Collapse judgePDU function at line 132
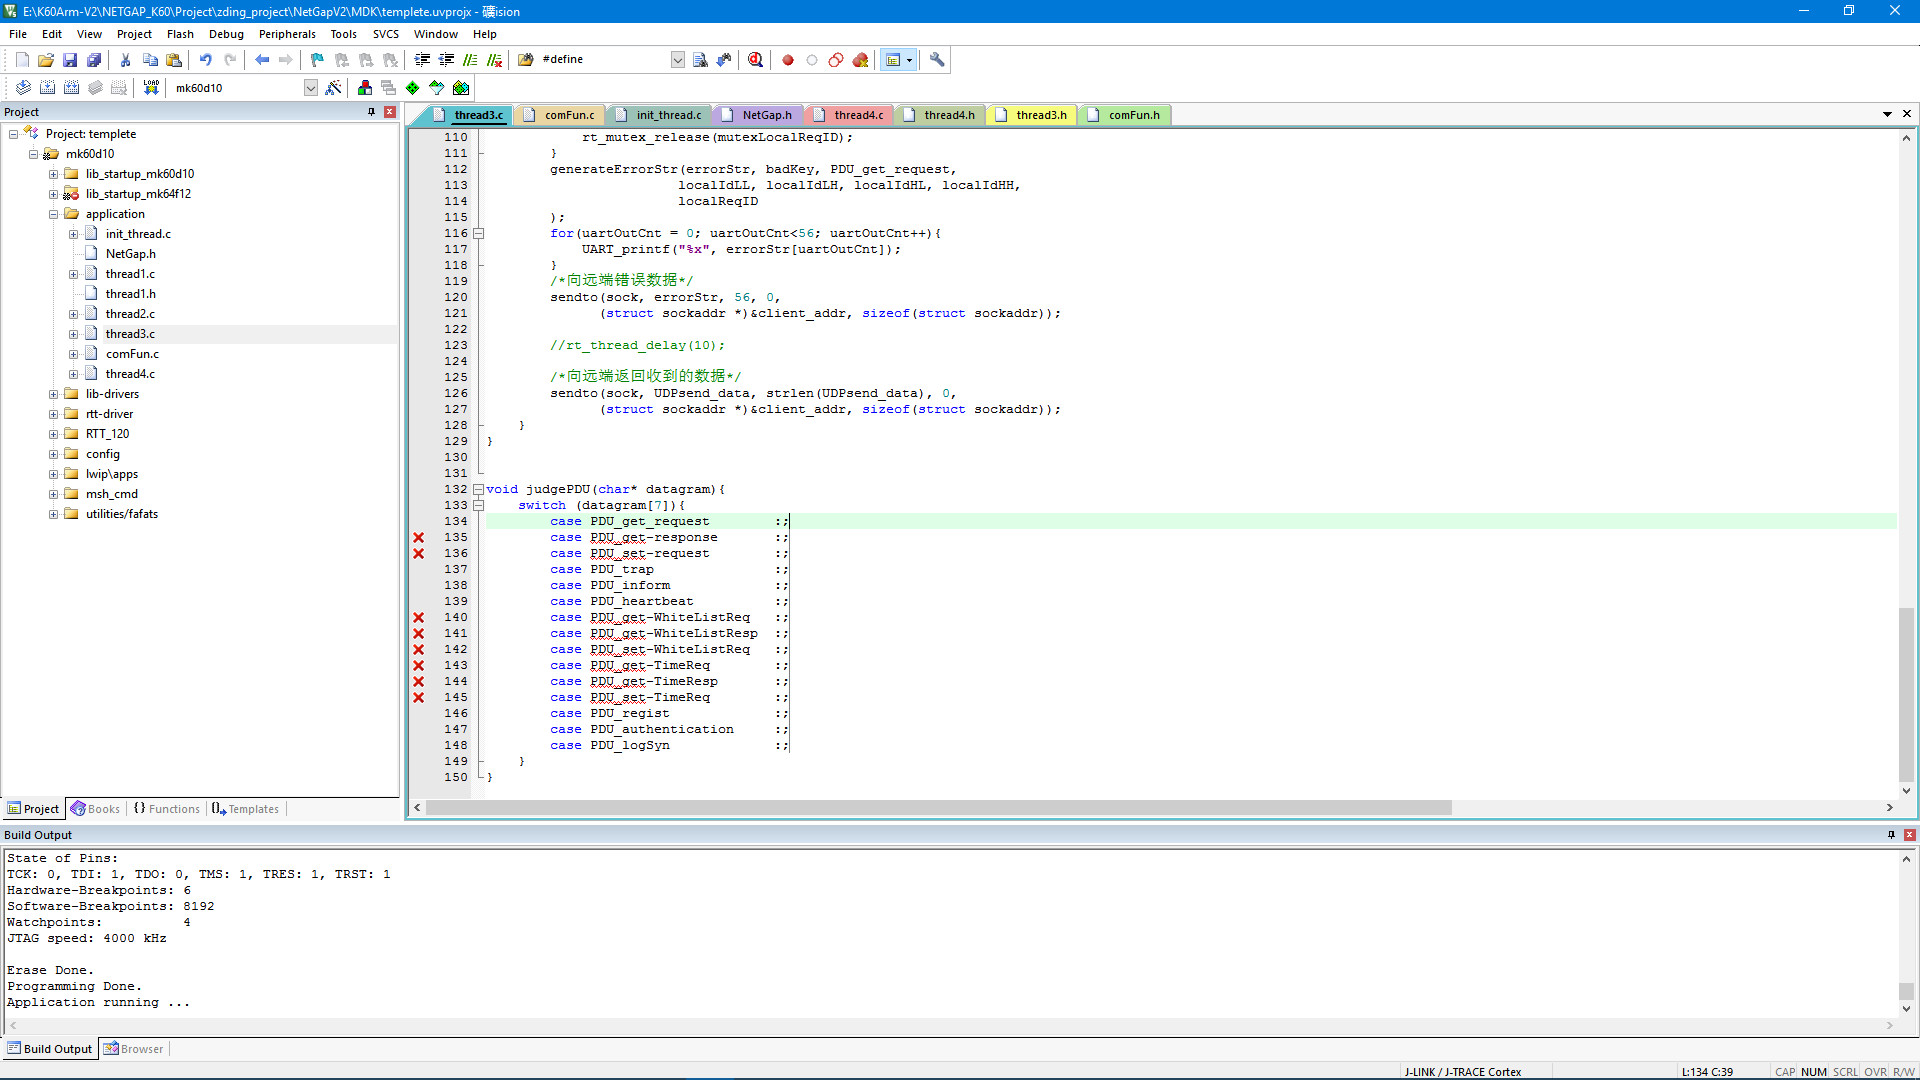The width and height of the screenshot is (1920, 1080). (x=479, y=490)
